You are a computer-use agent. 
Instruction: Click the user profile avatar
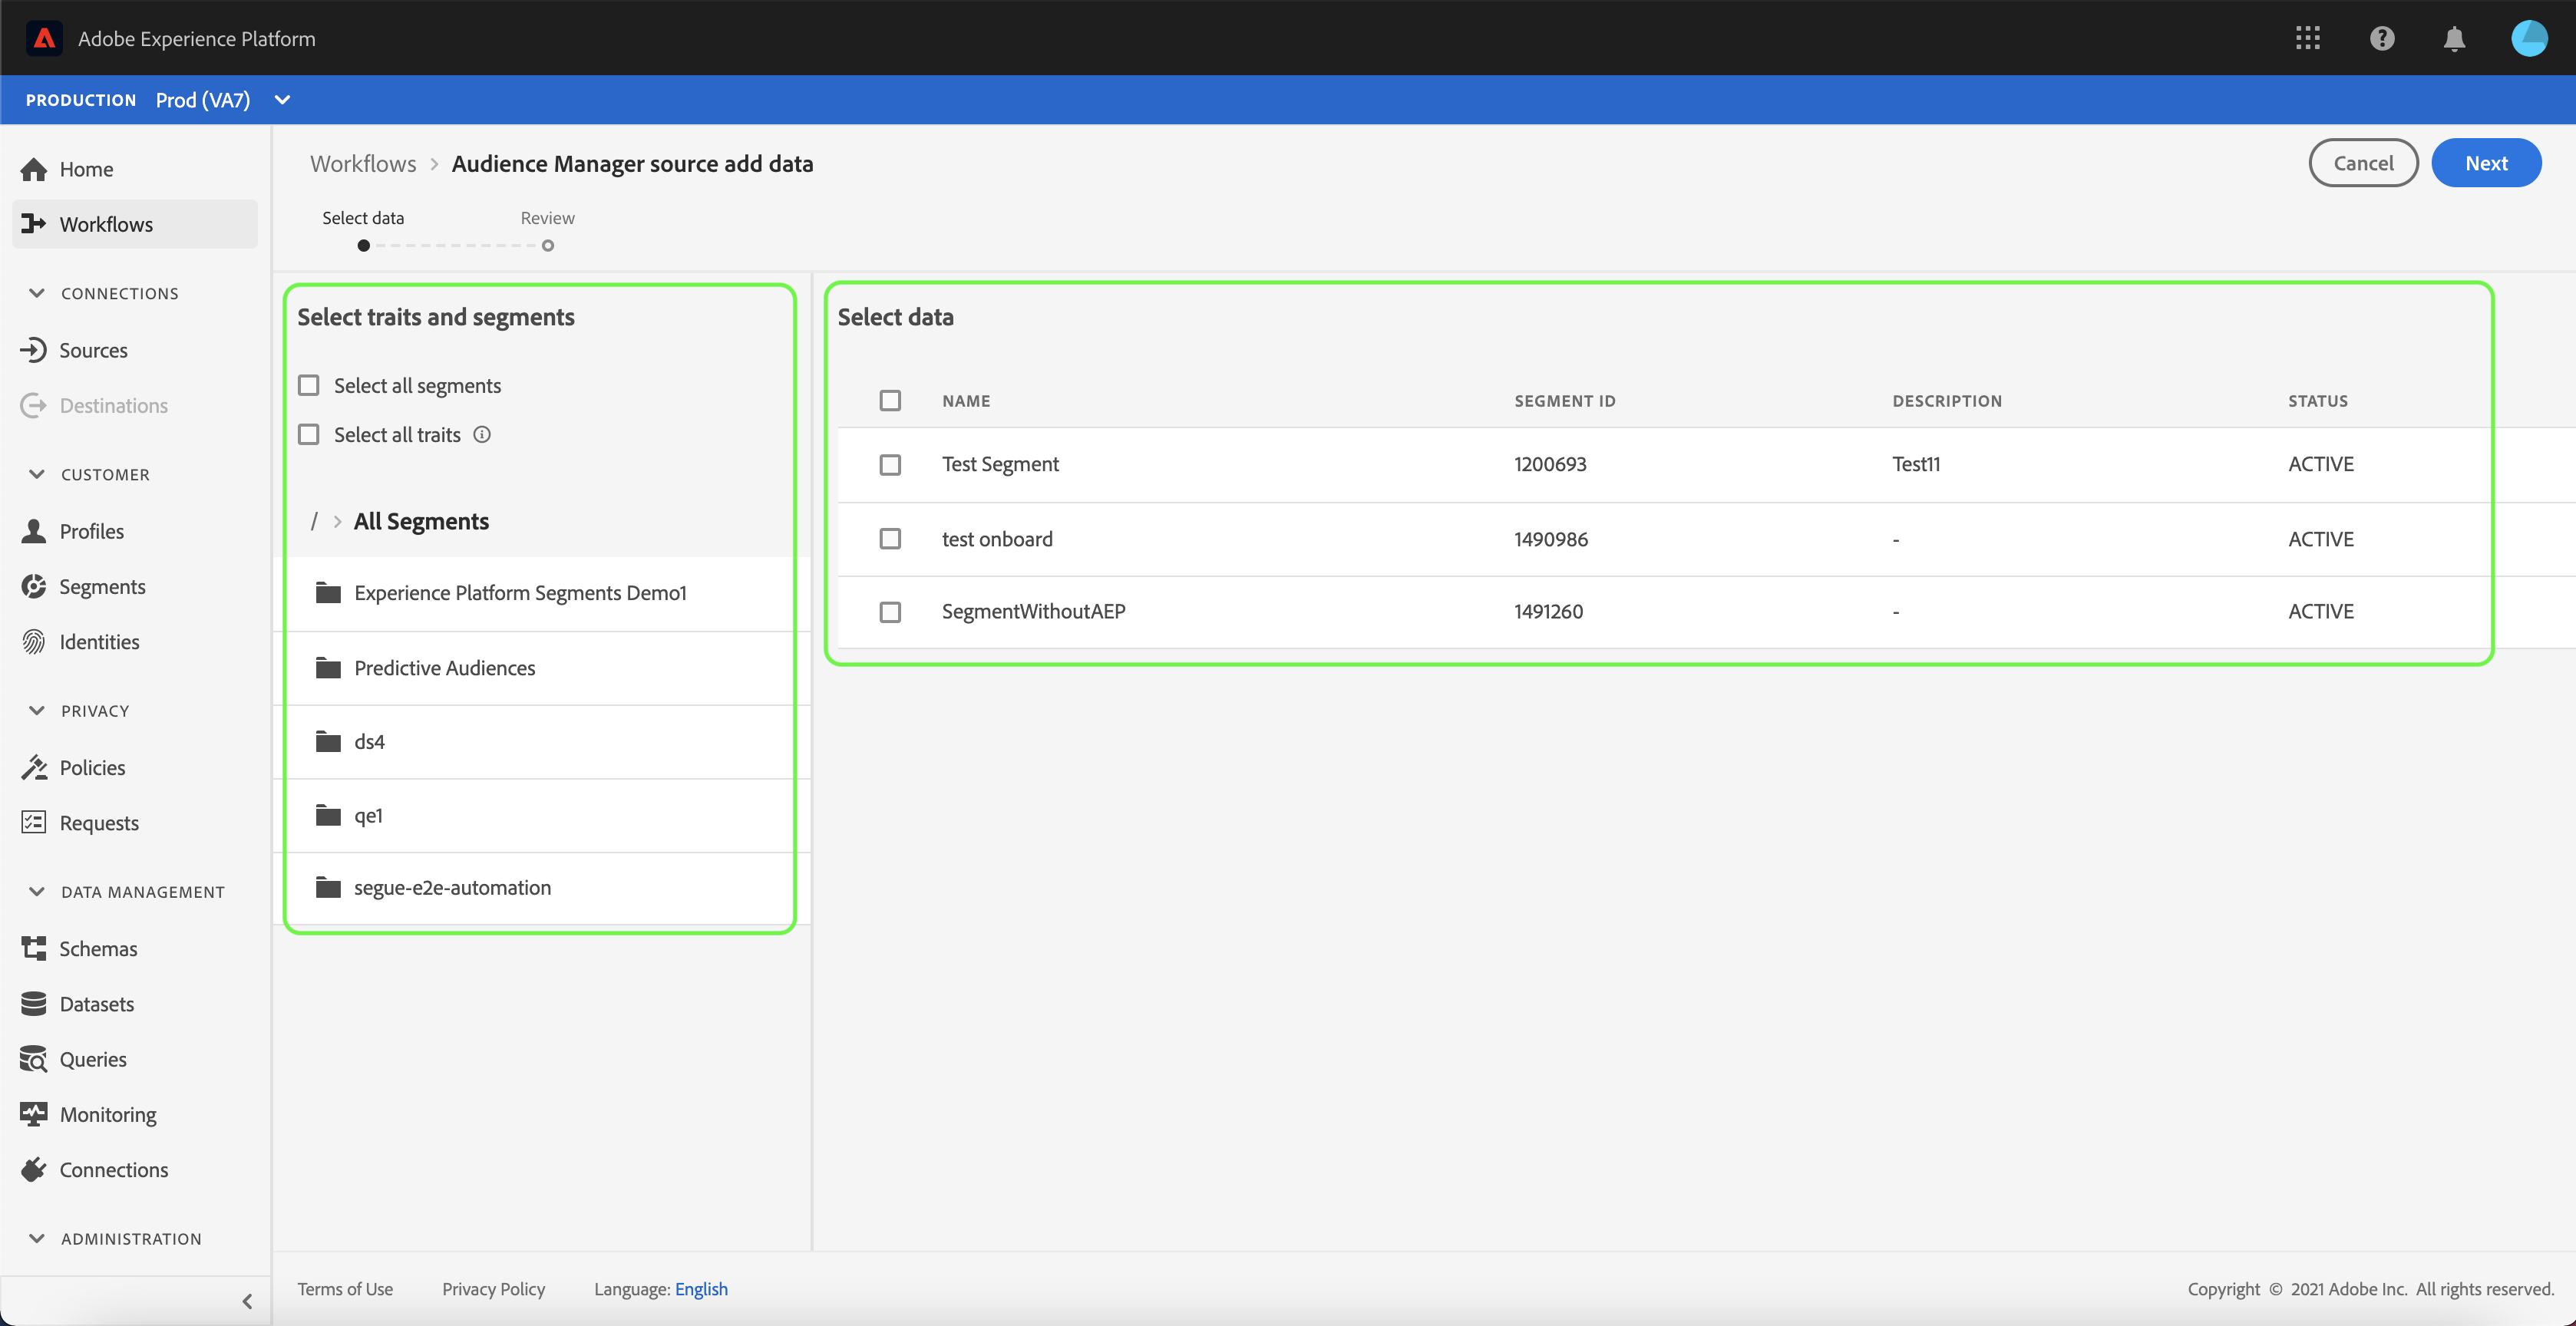coord(2529,38)
